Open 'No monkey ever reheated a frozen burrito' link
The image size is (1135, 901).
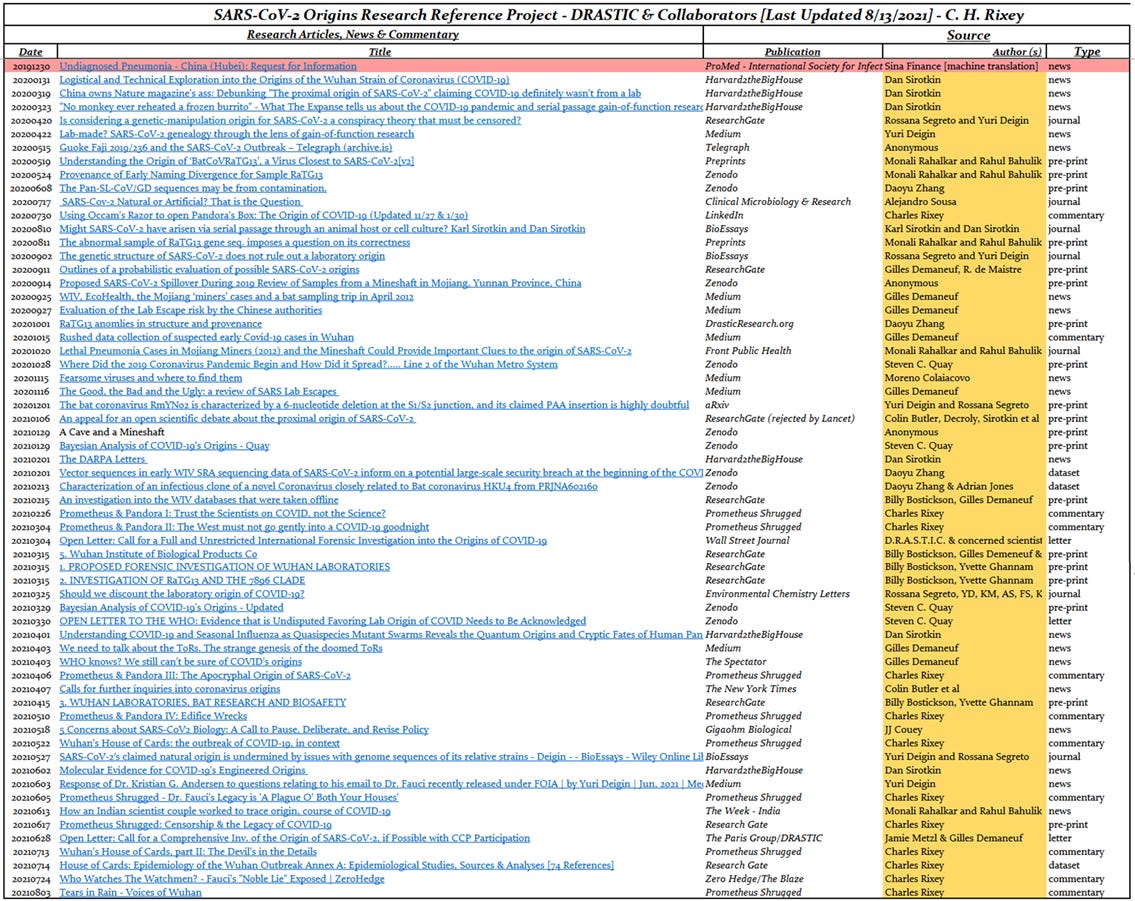tap(381, 106)
